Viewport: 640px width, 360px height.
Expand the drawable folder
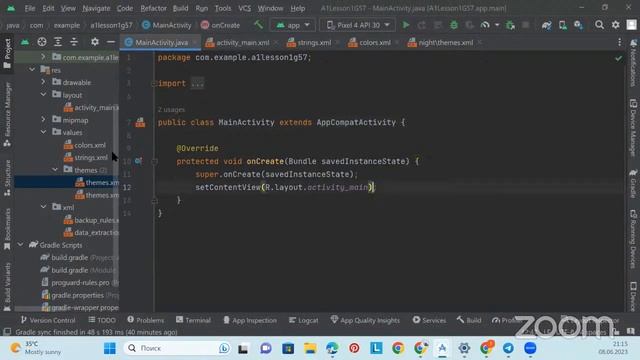click(x=43, y=82)
